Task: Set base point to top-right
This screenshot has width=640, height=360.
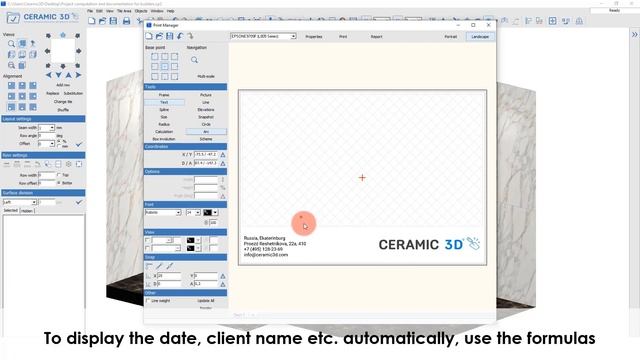Action: point(174,56)
